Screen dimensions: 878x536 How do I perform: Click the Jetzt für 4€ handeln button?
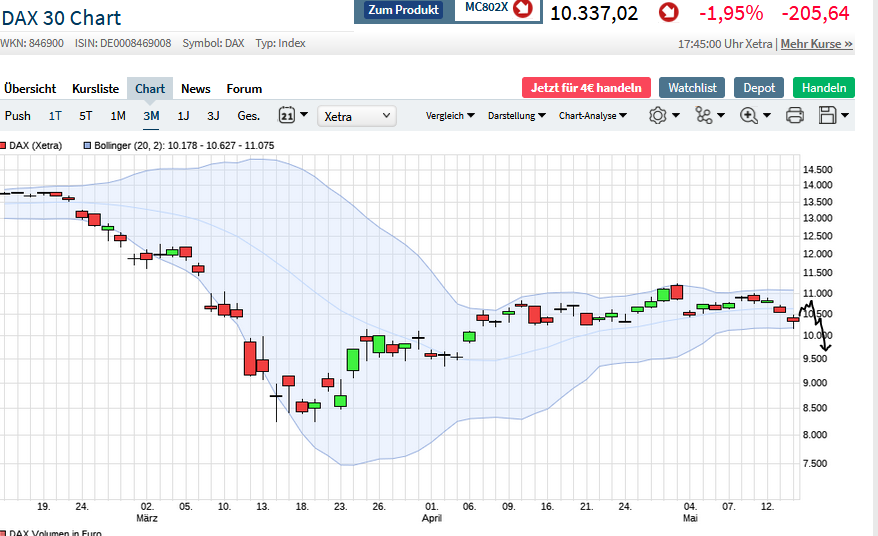coord(586,88)
